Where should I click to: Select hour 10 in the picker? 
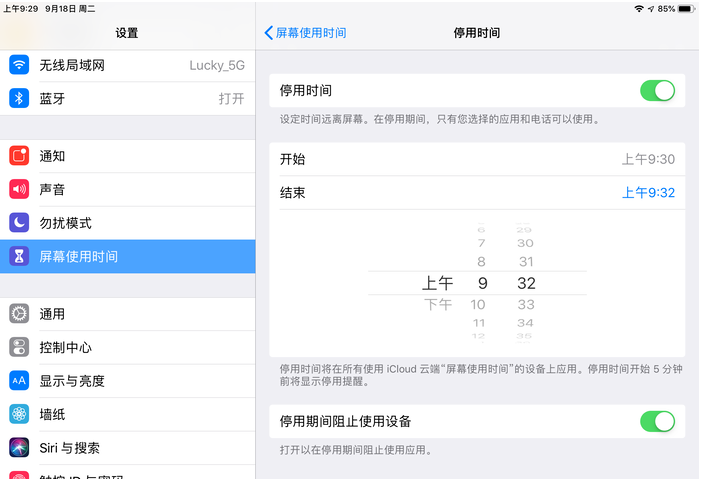pyautogui.click(x=478, y=304)
